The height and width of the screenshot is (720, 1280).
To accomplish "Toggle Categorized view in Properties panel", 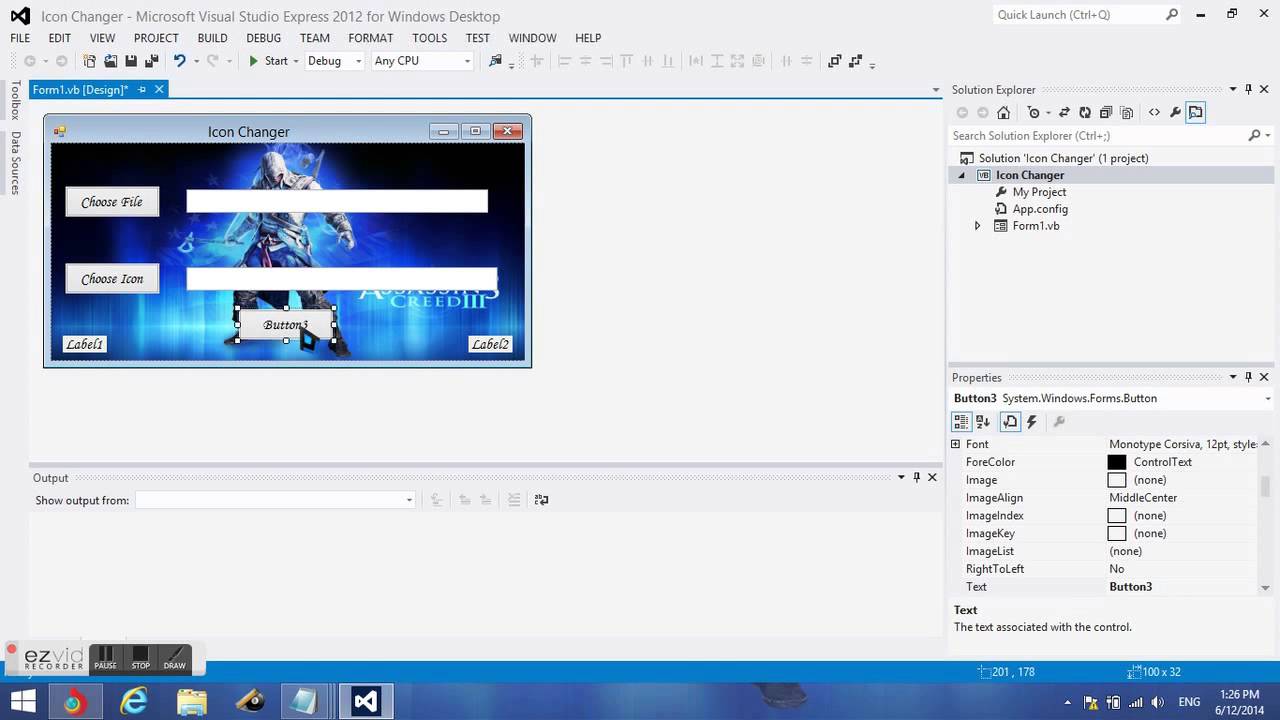I will [x=962, y=422].
